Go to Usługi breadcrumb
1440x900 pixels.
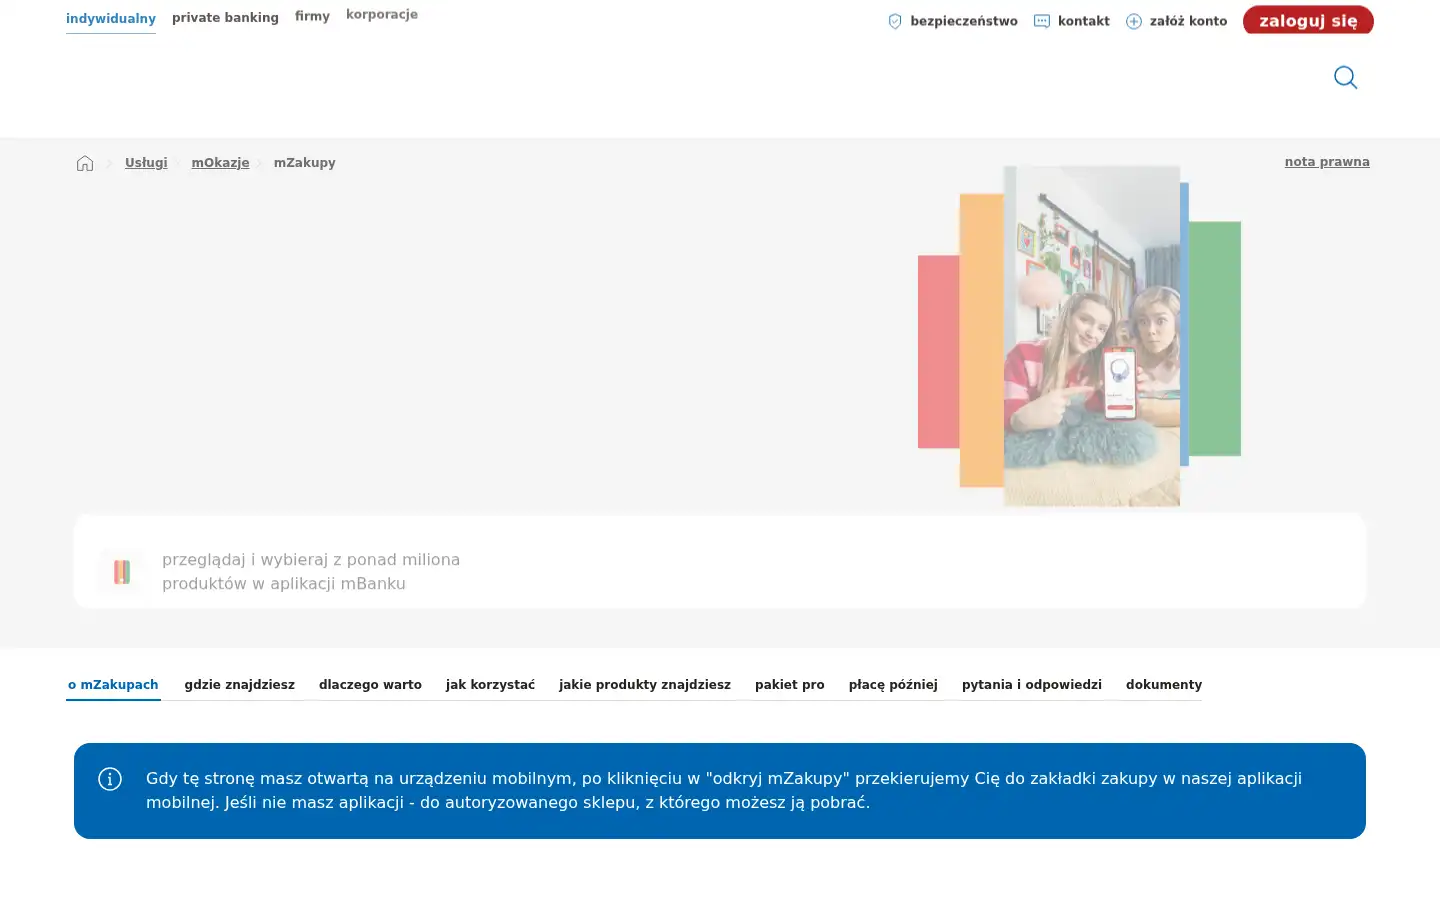pyautogui.click(x=146, y=163)
